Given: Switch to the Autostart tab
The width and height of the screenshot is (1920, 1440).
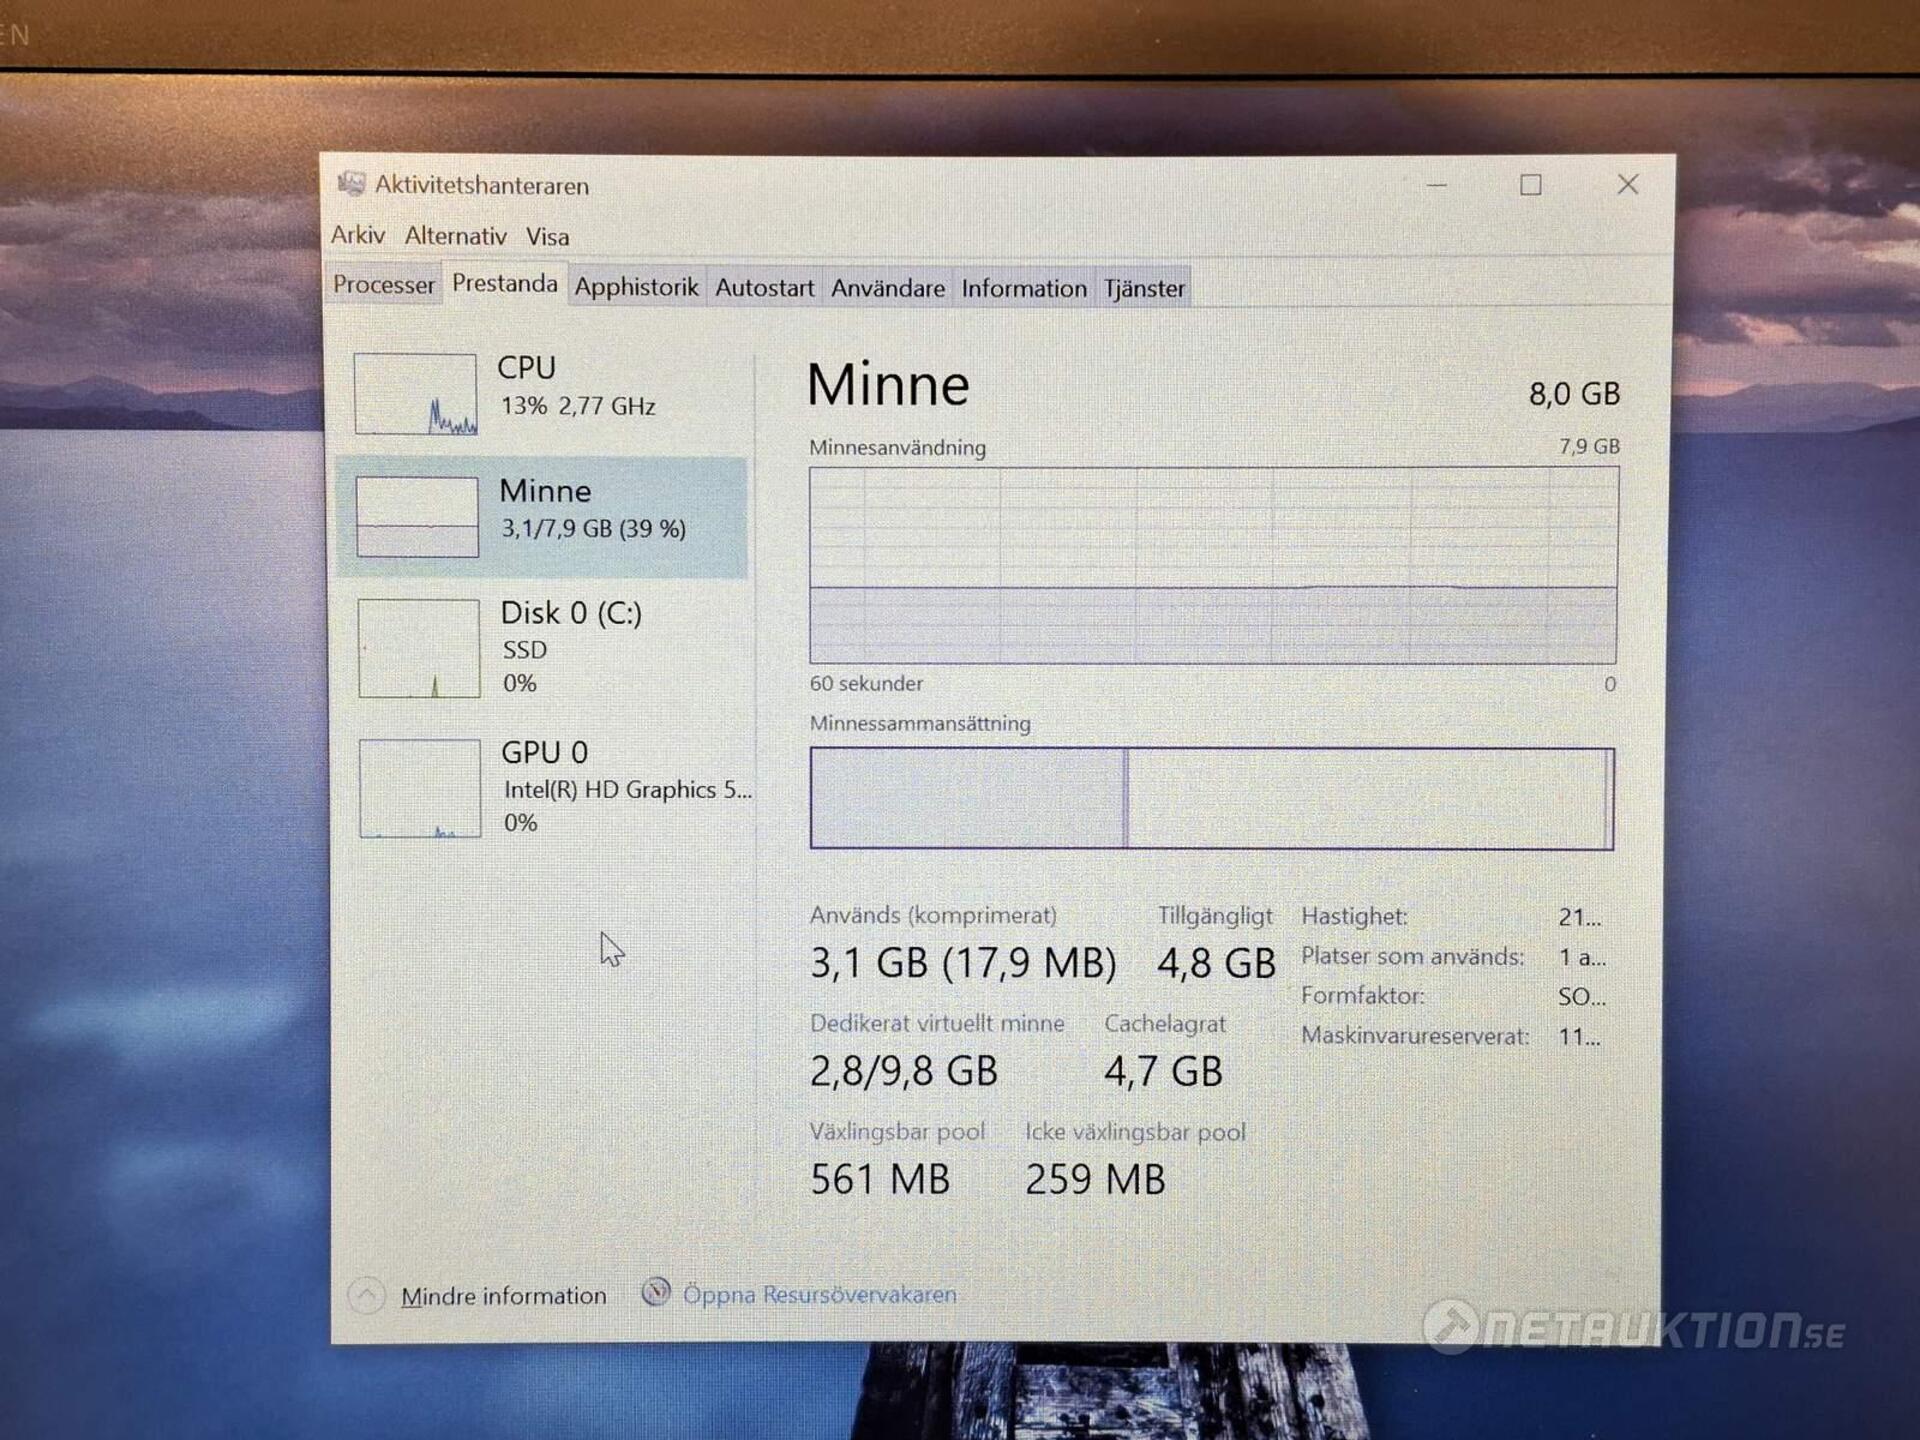Looking at the screenshot, I should pos(764,288).
